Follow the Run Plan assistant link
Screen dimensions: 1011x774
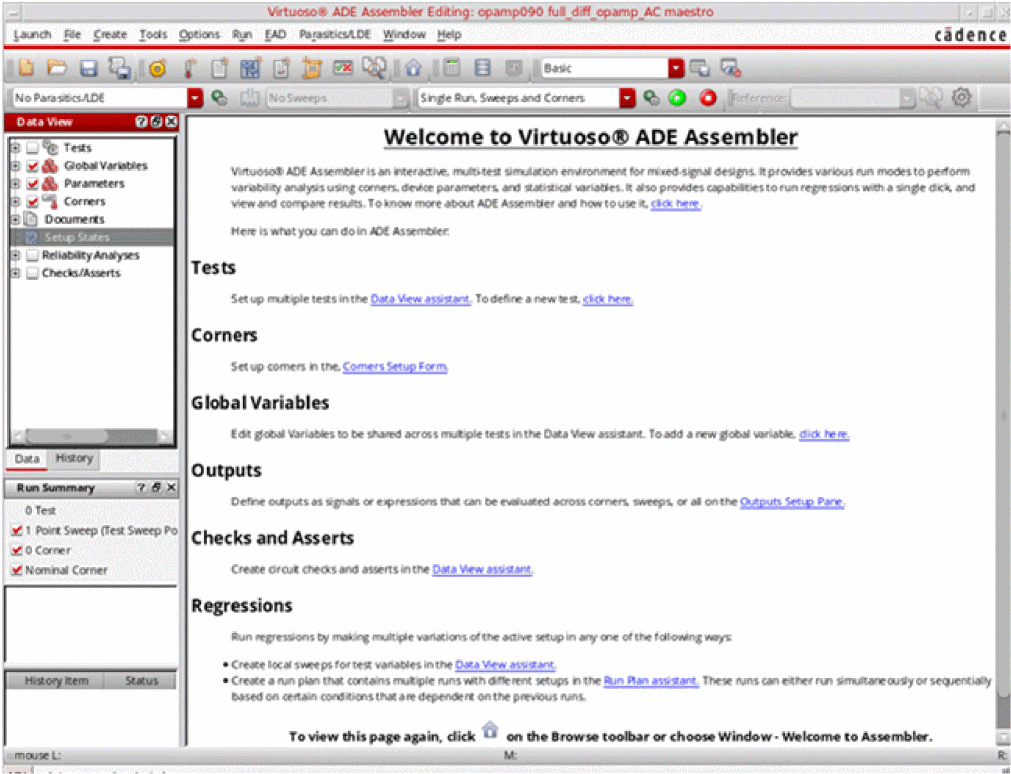click(651, 681)
